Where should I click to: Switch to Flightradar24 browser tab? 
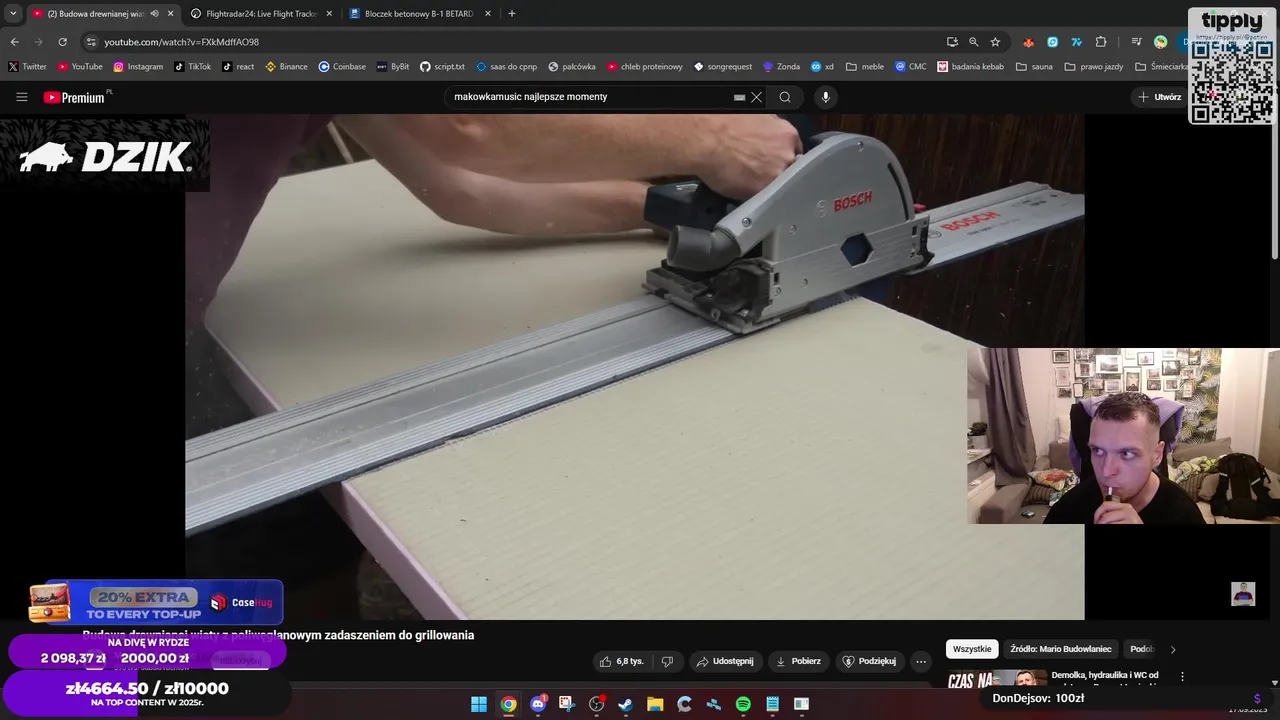point(261,14)
